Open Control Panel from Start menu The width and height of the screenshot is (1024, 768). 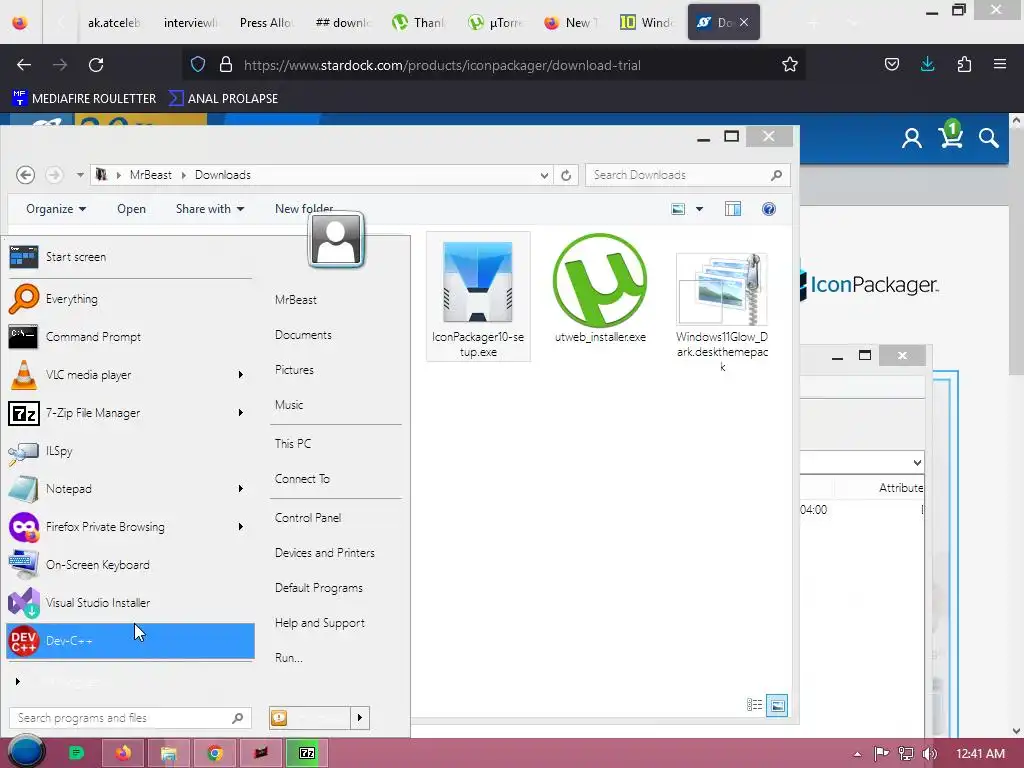pos(308,518)
